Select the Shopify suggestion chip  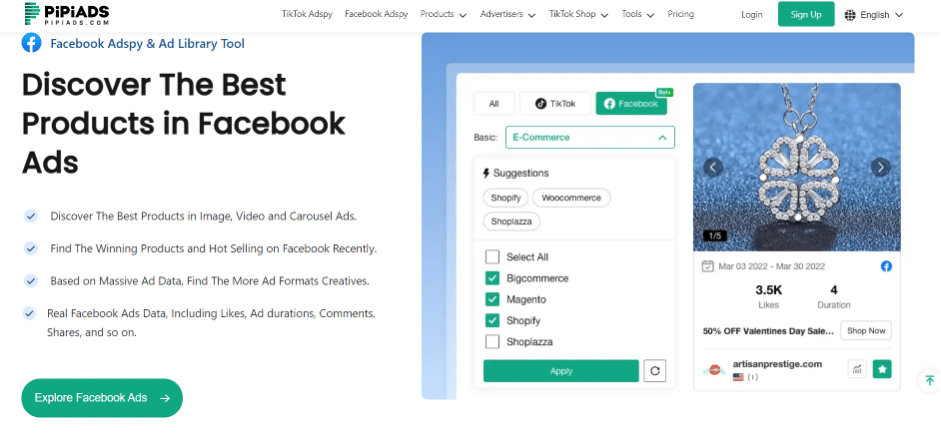(505, 197)
